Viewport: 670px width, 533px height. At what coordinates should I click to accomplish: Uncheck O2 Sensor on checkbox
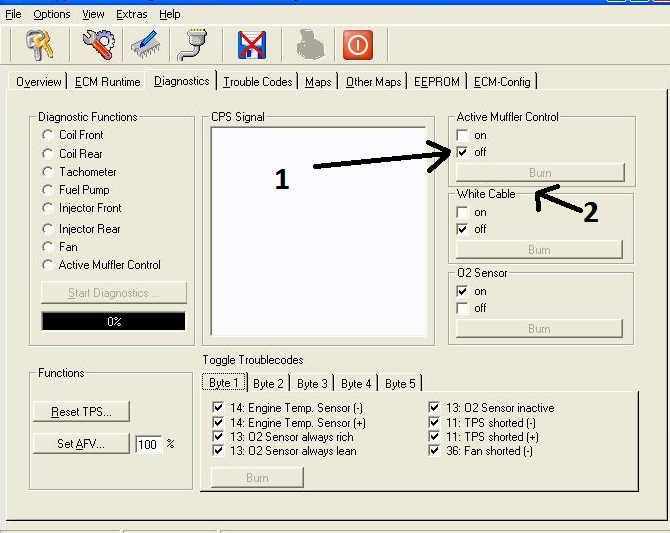[x=462, y=291]
